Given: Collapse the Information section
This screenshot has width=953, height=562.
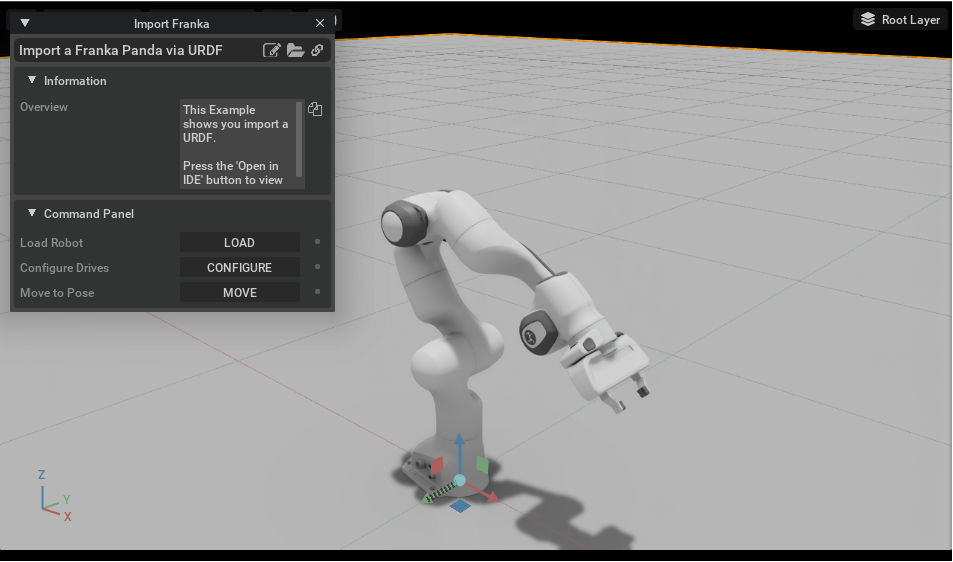Looking at the screenshot, I should (32, 80).
